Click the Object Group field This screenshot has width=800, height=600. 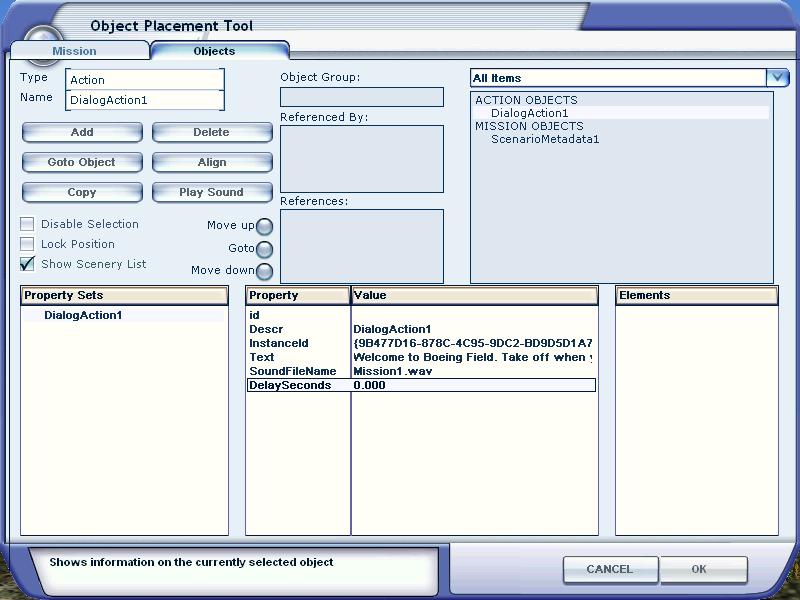[x=361, y=97]
